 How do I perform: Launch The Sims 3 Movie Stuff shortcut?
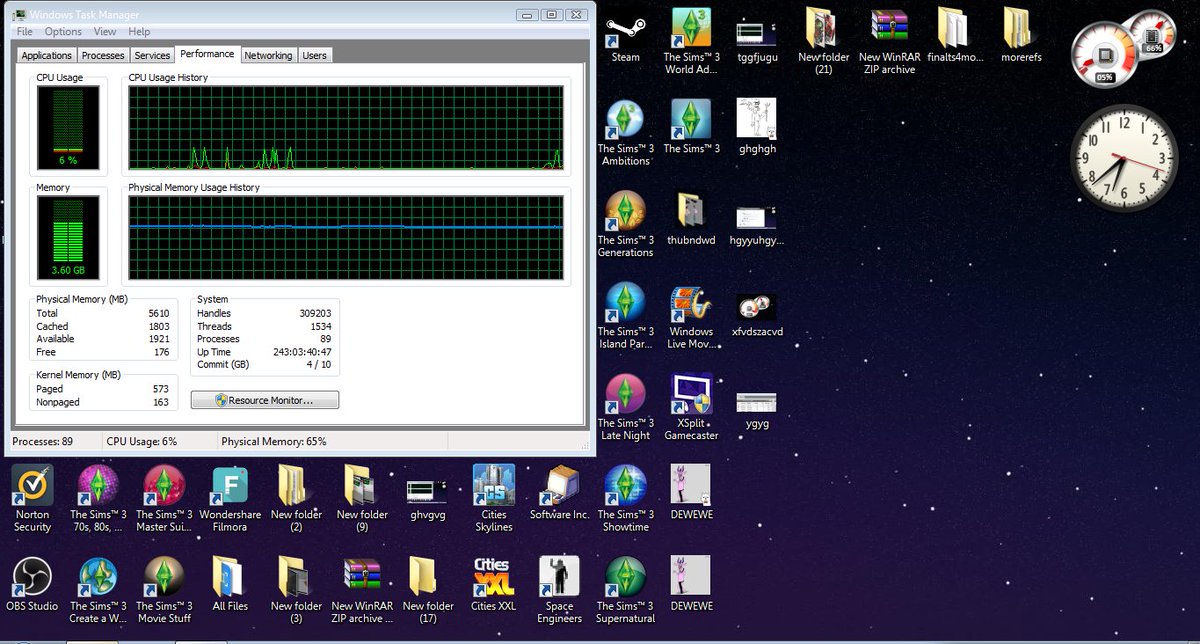(x=164, y=590)
